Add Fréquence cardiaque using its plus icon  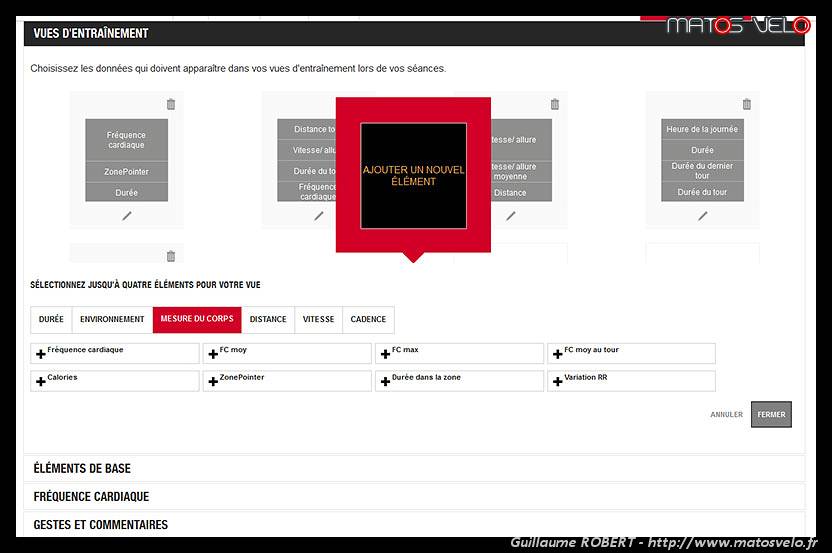(x=41, y=354)
